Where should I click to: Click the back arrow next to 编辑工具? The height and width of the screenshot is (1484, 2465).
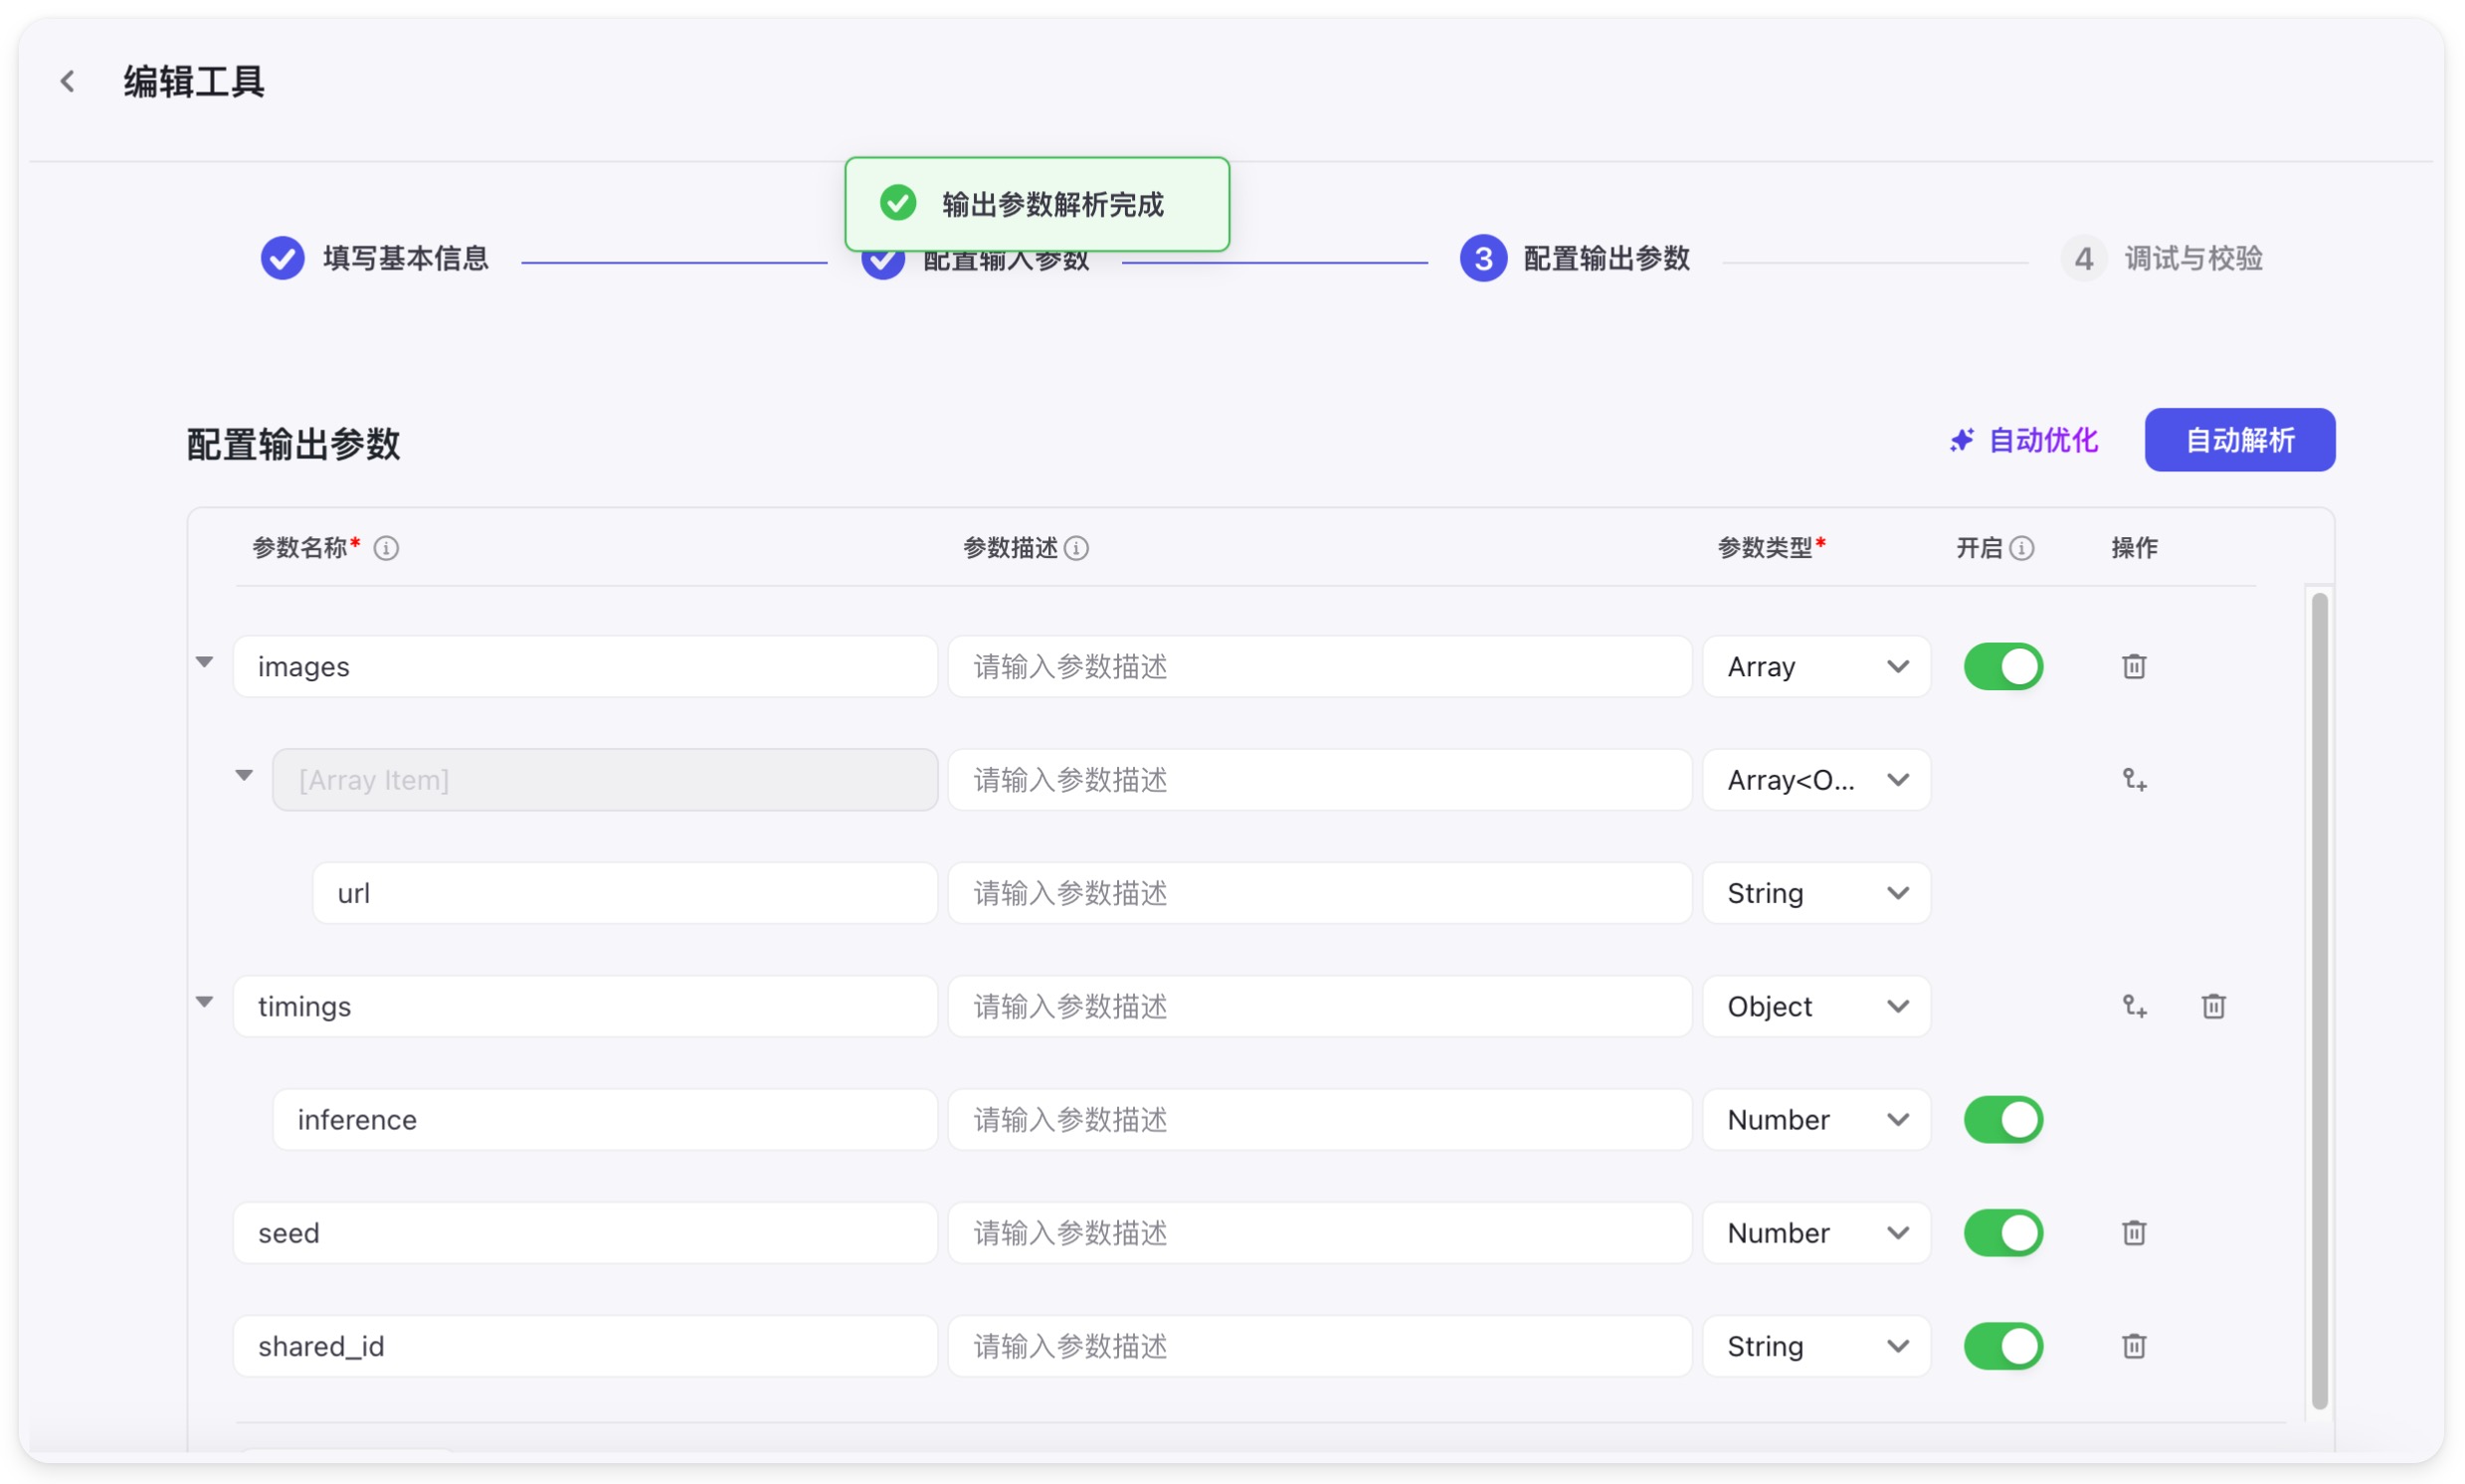tap(68, 81)
